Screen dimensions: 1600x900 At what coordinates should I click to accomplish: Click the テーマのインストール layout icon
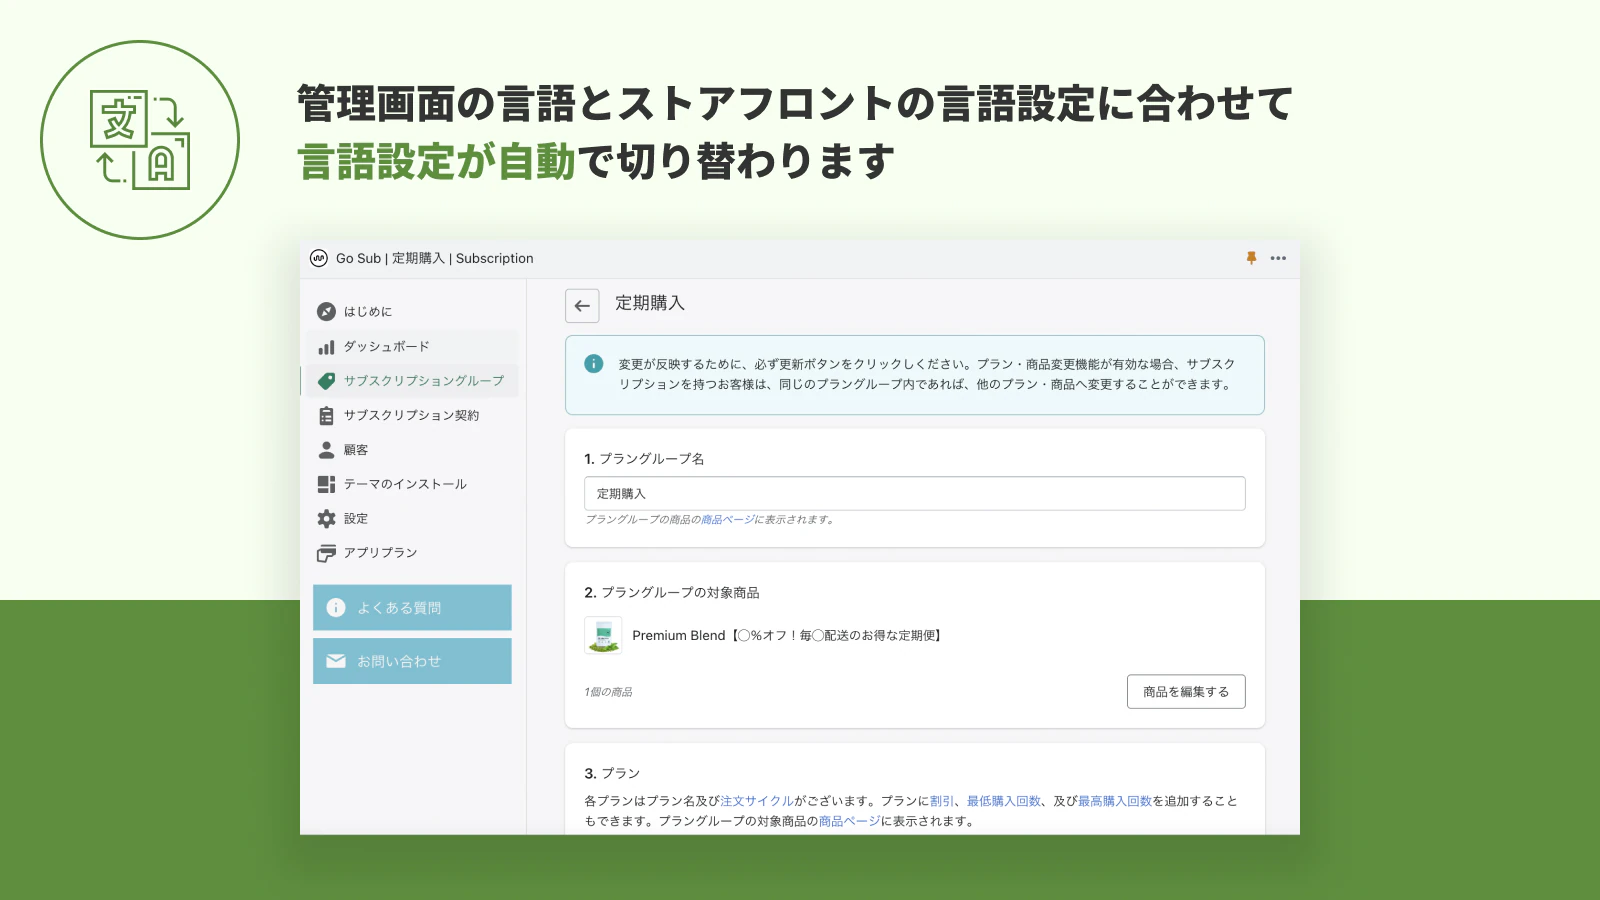(326, 484)
